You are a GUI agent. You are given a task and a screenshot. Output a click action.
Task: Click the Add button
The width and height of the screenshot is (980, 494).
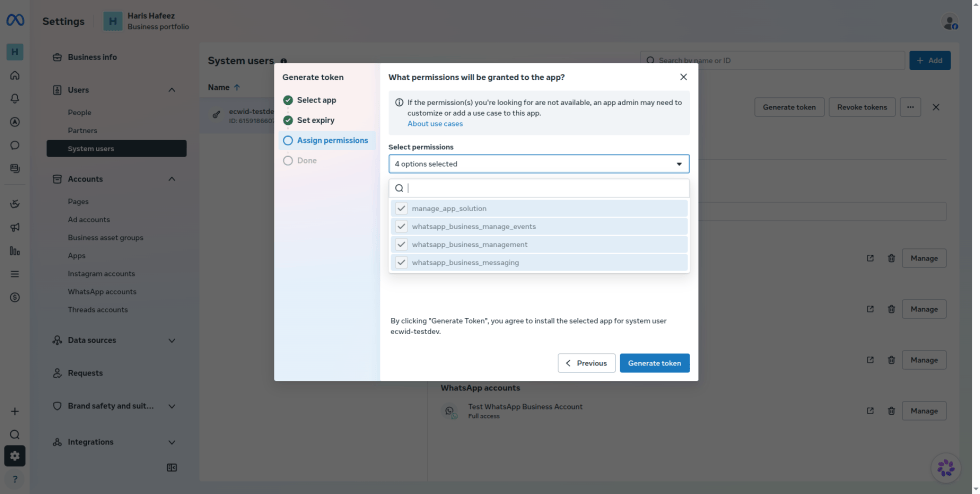(929, 61)
